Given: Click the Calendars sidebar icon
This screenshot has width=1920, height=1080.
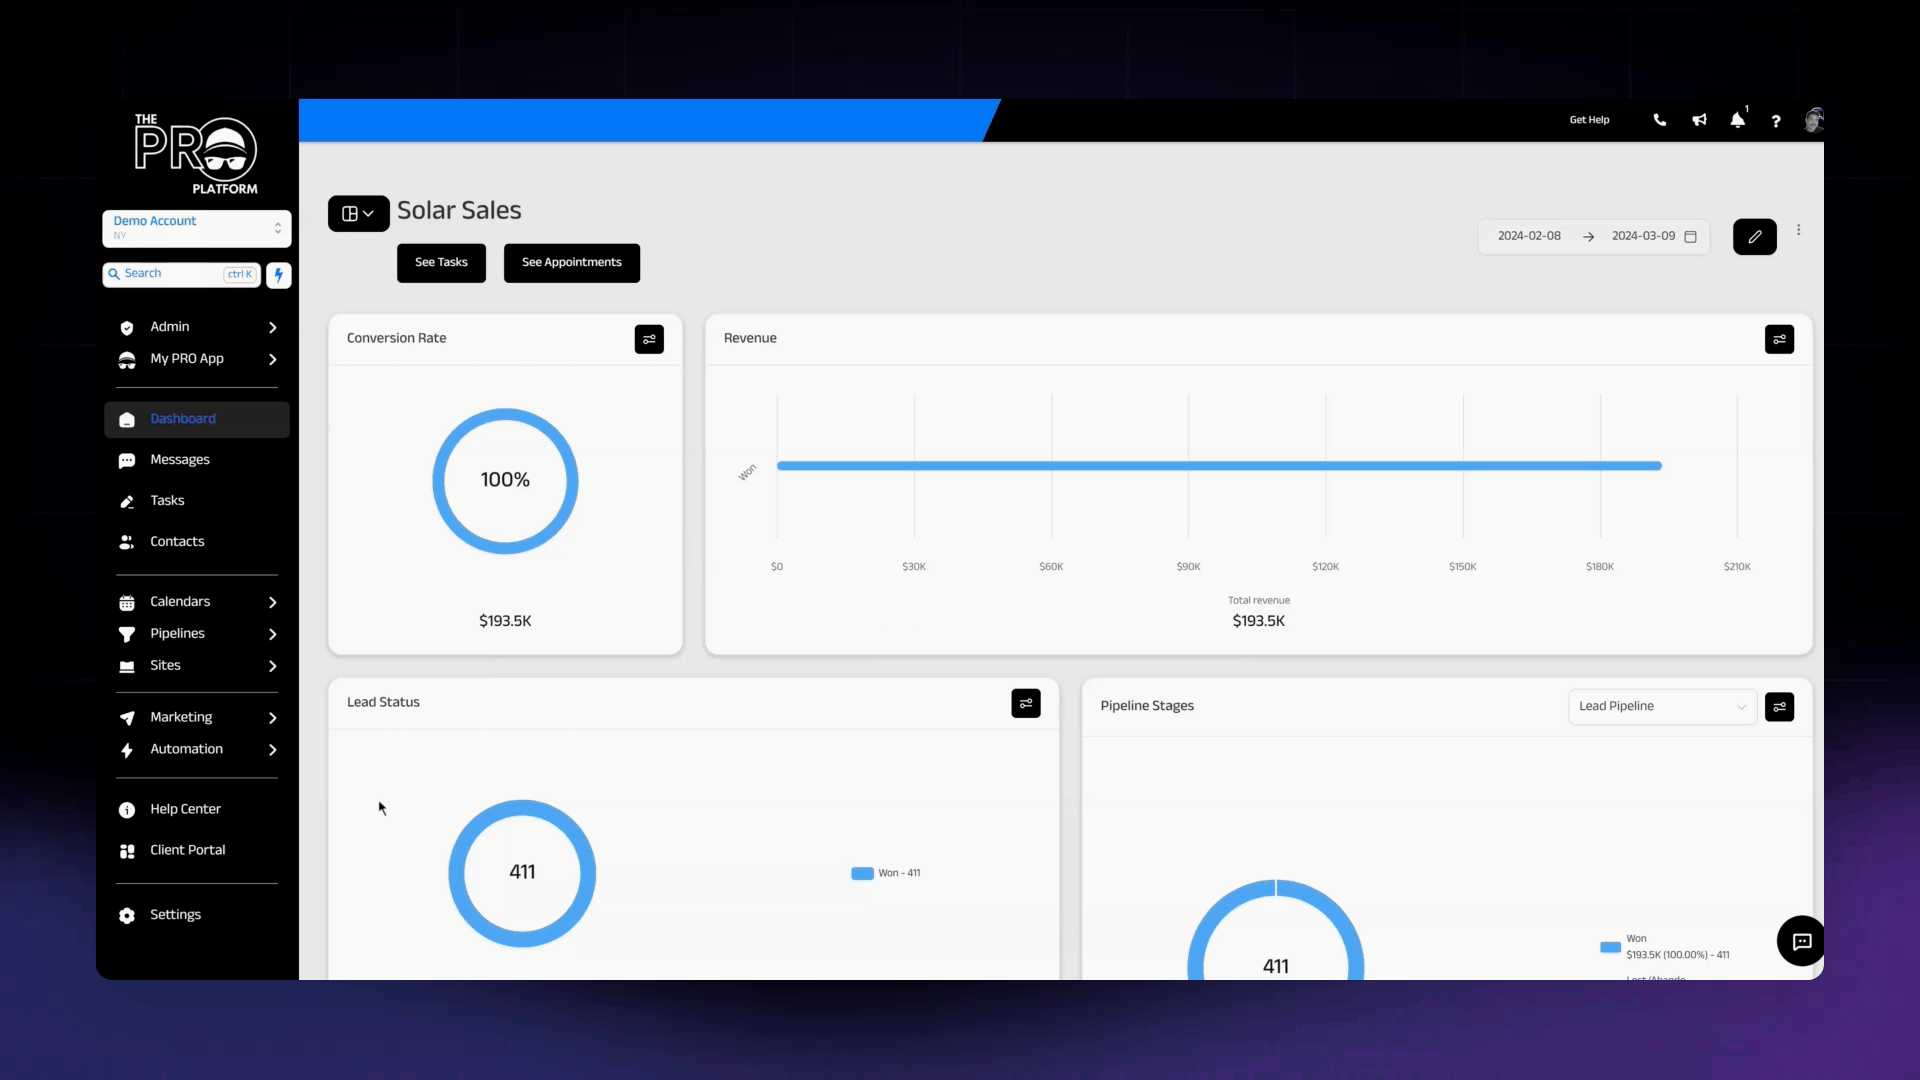Looking at the screenshot, I should tap(127, 601).
